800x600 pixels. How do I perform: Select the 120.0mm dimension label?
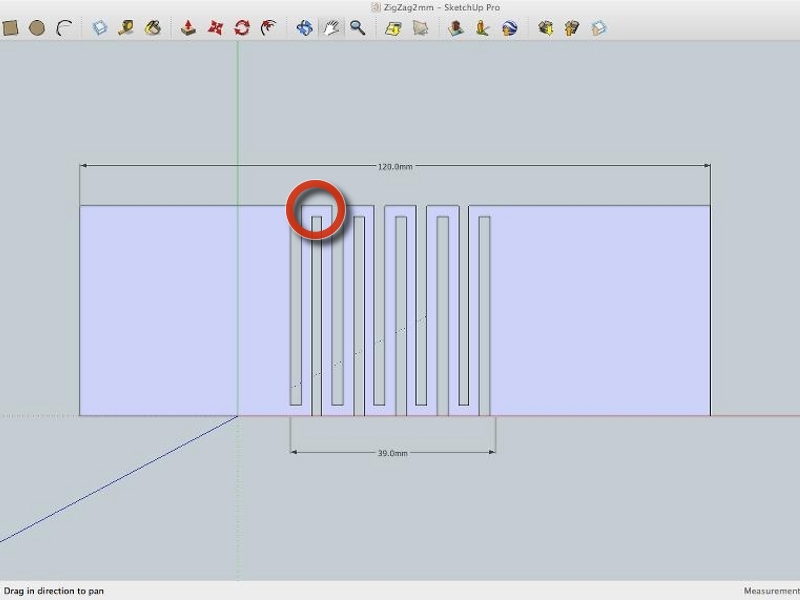click(395, 166)
